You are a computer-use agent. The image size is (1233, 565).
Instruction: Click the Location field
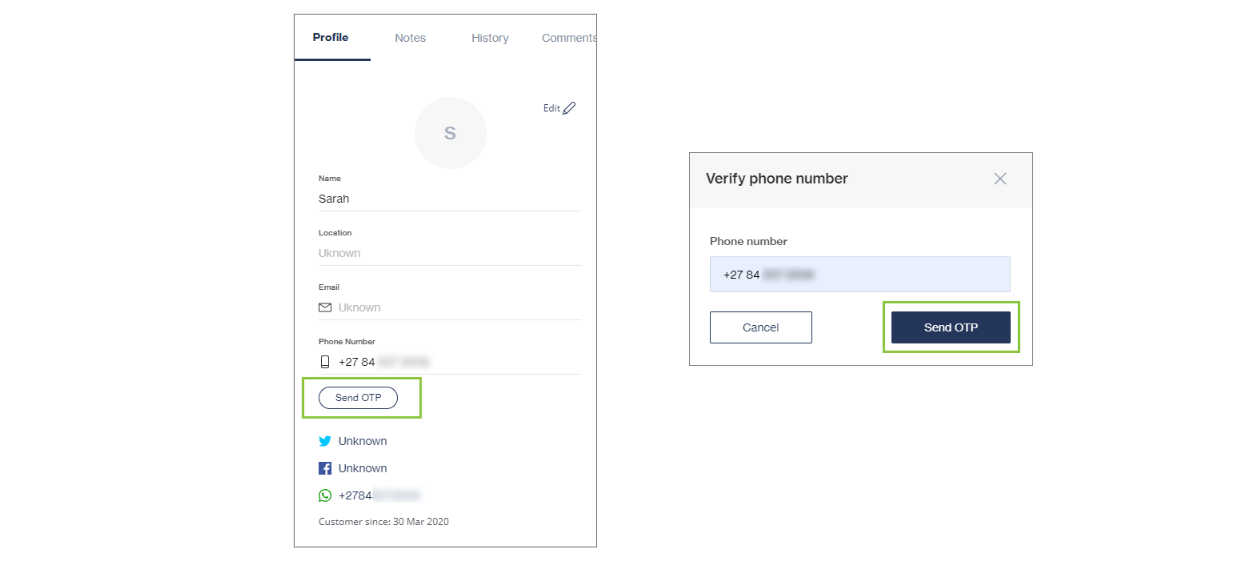[x=449, y=253]
